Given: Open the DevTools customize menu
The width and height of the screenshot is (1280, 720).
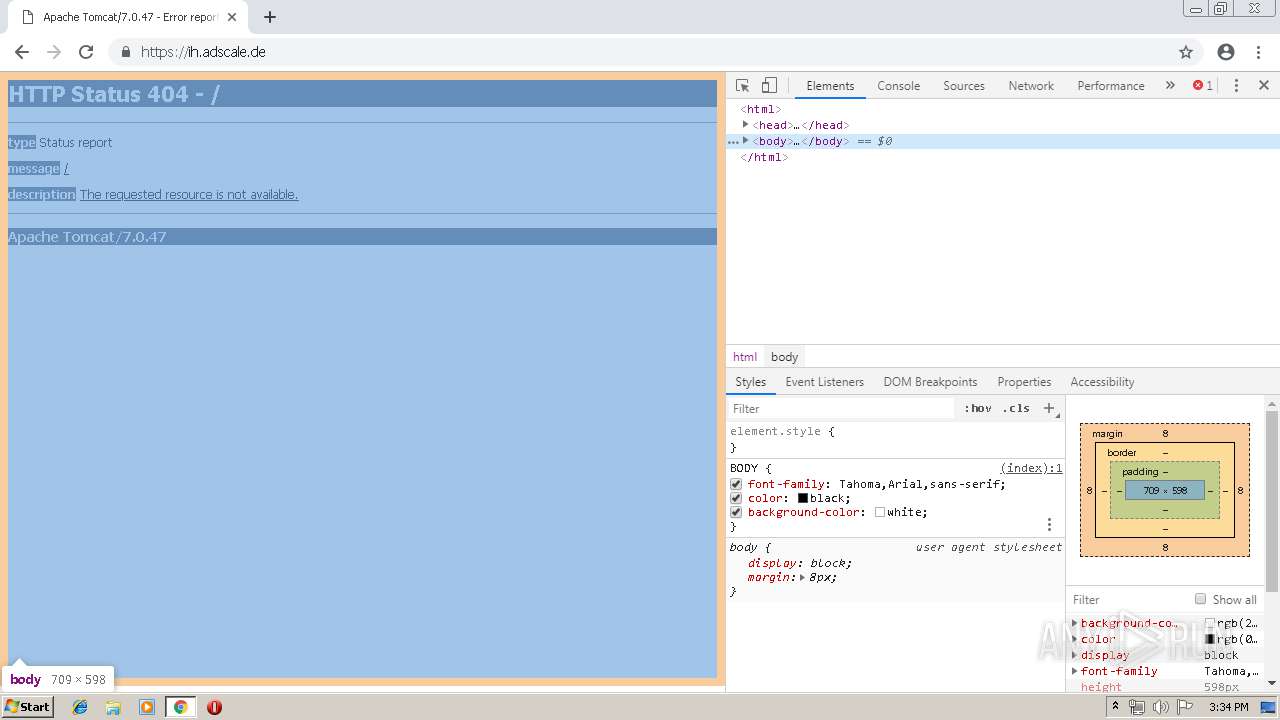Looking at the screenshot, I should click(1236, 86).
